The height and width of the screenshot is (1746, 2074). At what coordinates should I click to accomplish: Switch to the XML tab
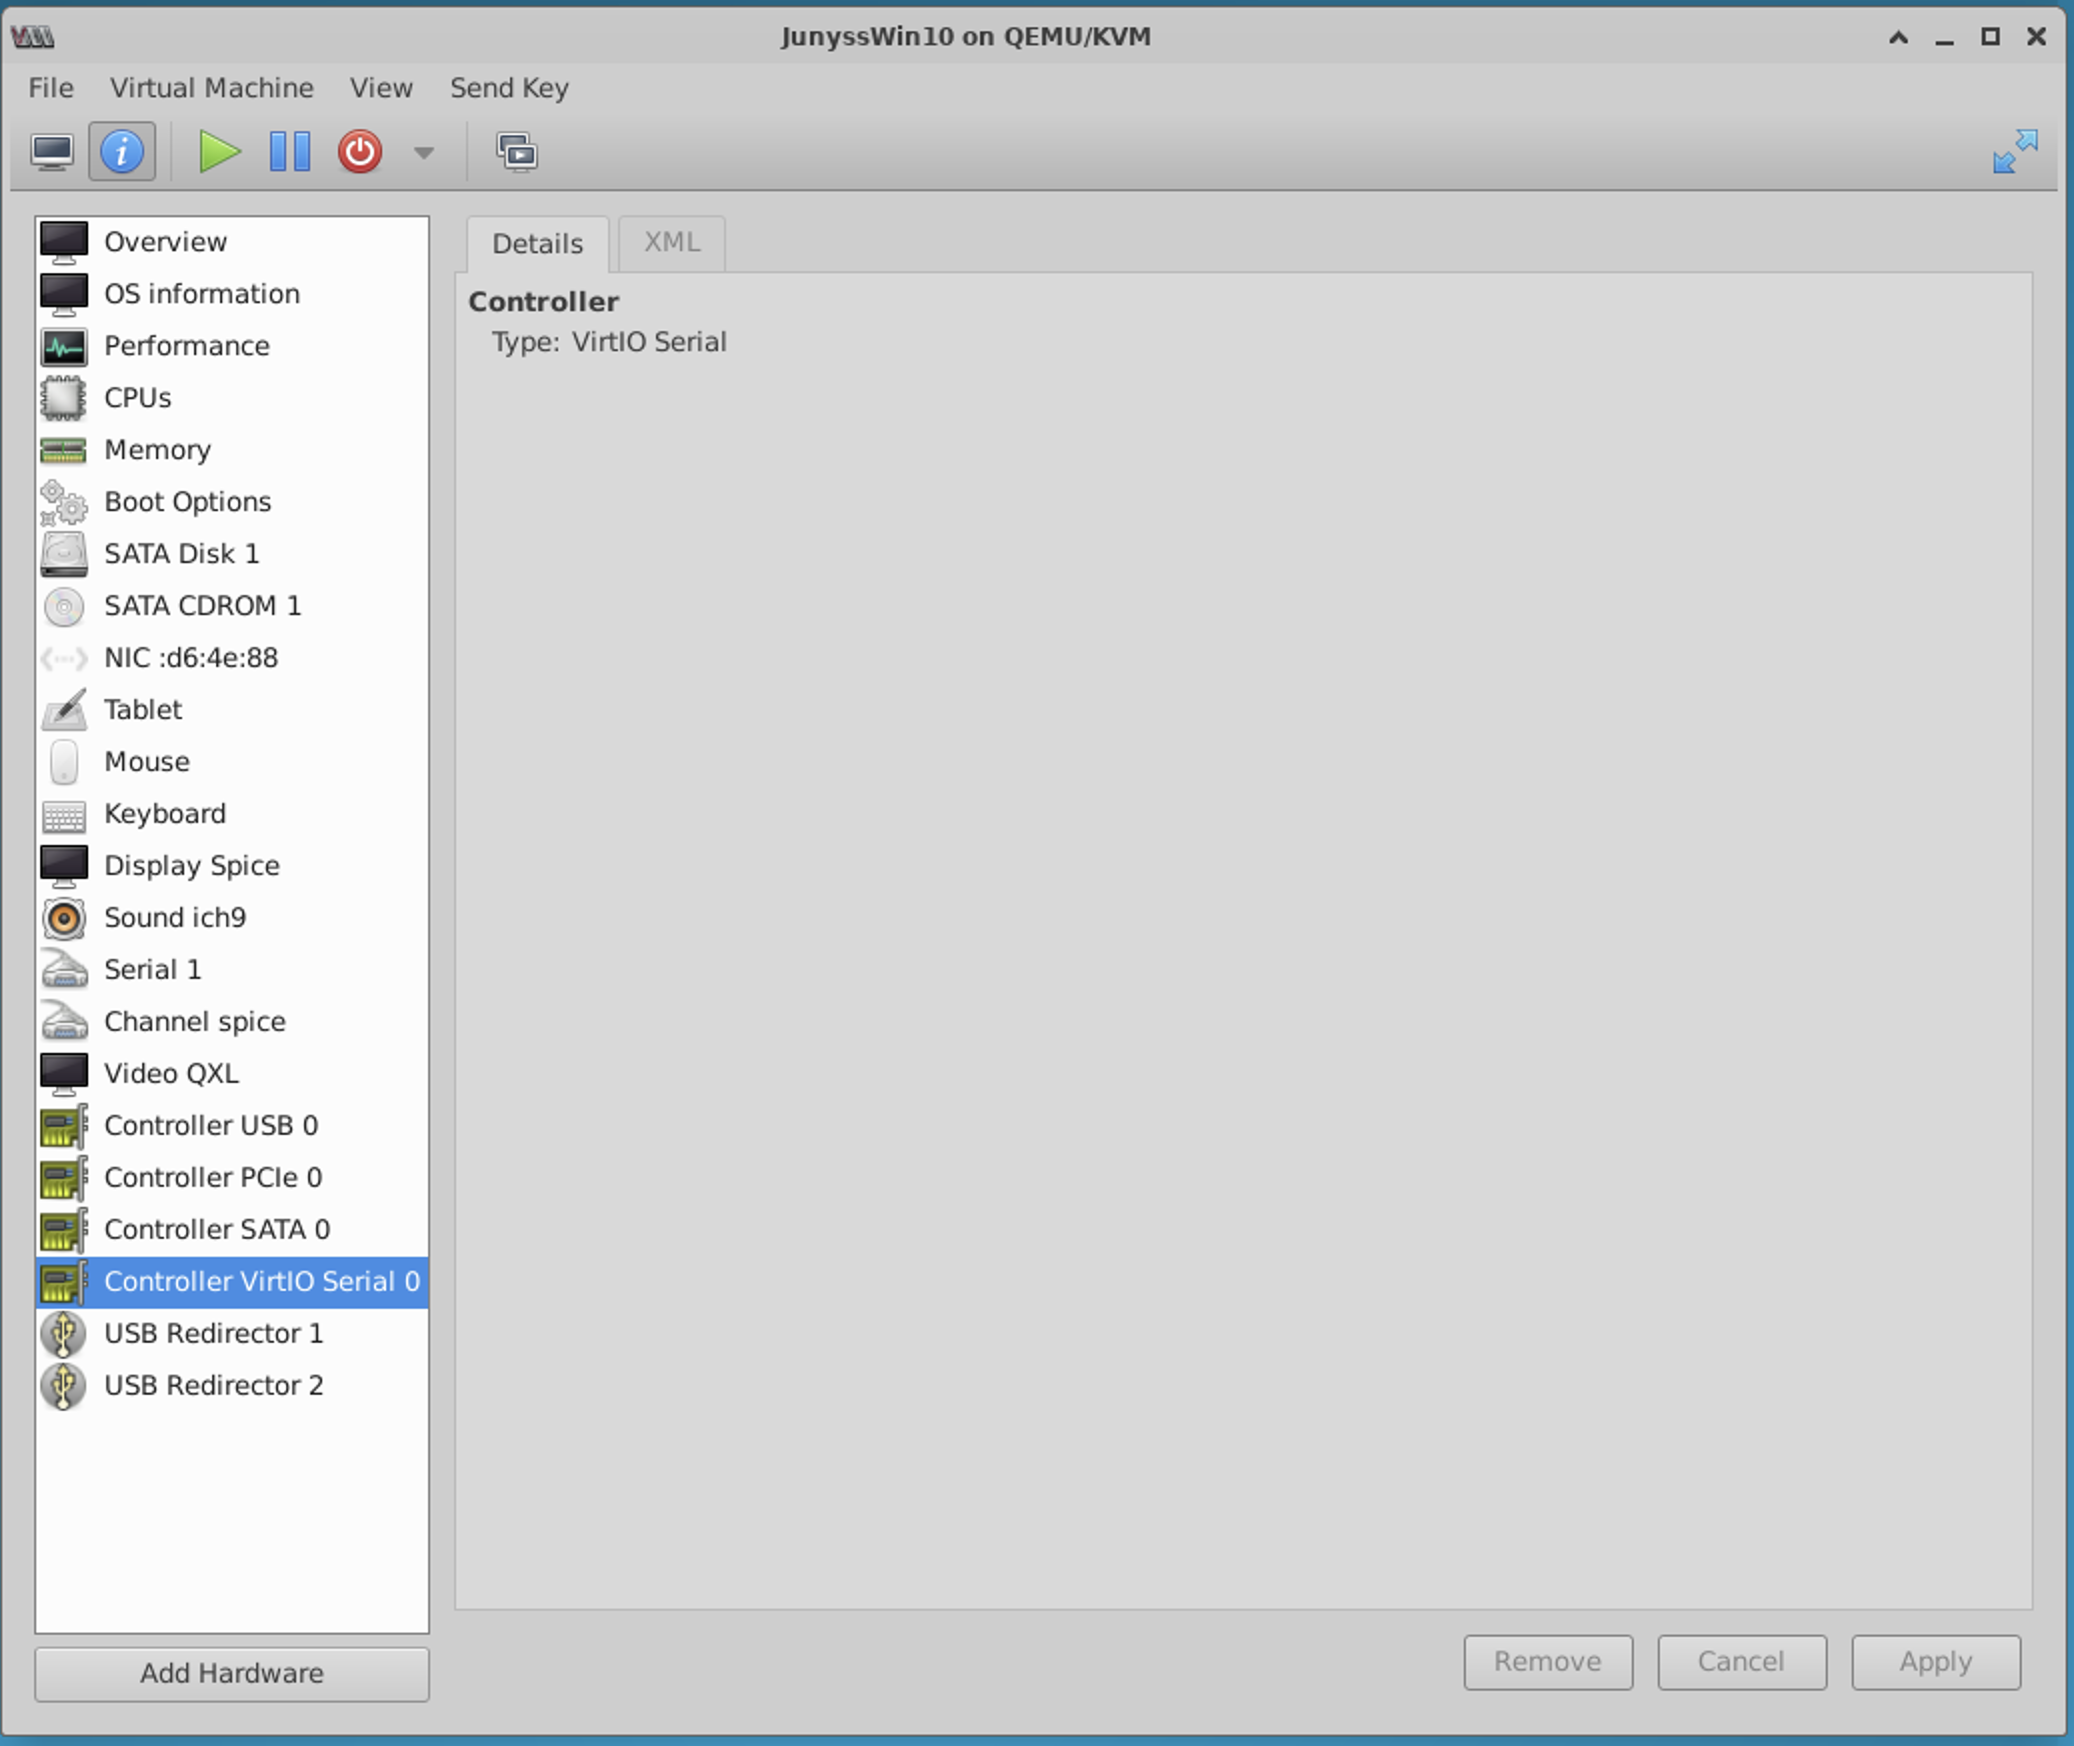[x=671, y=243]
